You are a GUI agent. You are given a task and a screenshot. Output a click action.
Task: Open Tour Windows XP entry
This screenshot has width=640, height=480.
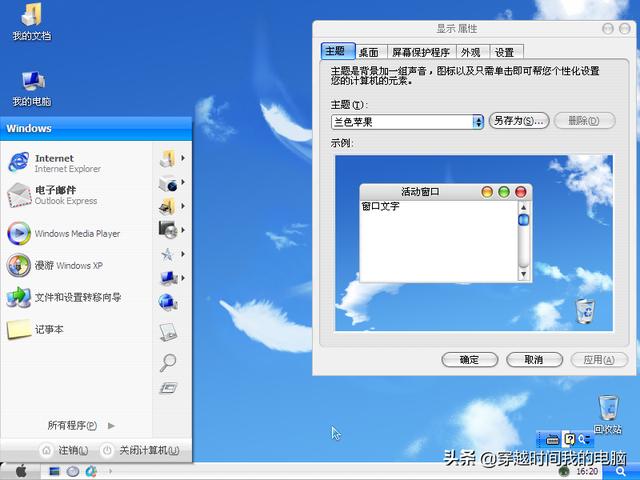(x=55, y=265)
